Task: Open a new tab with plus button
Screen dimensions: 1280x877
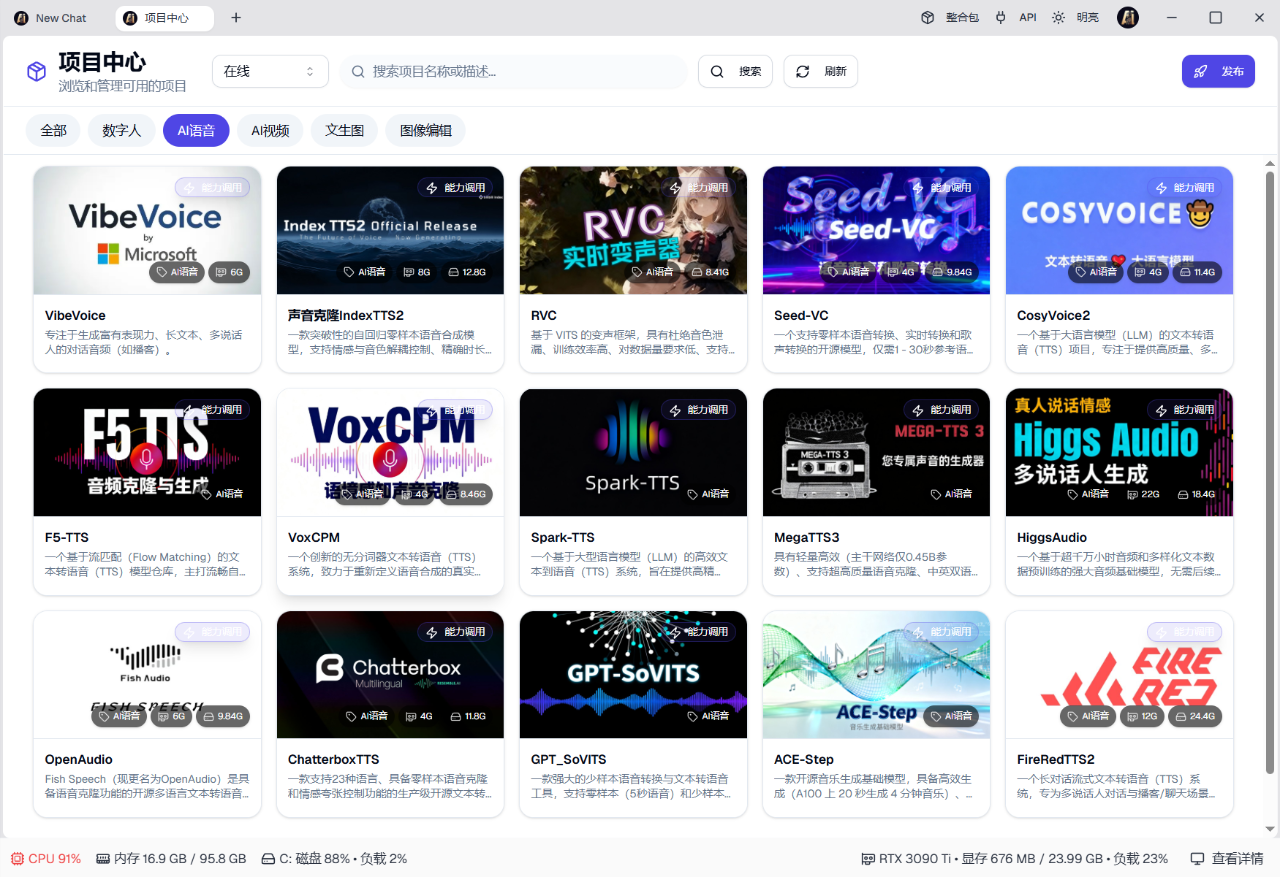Action: [236, 18]
